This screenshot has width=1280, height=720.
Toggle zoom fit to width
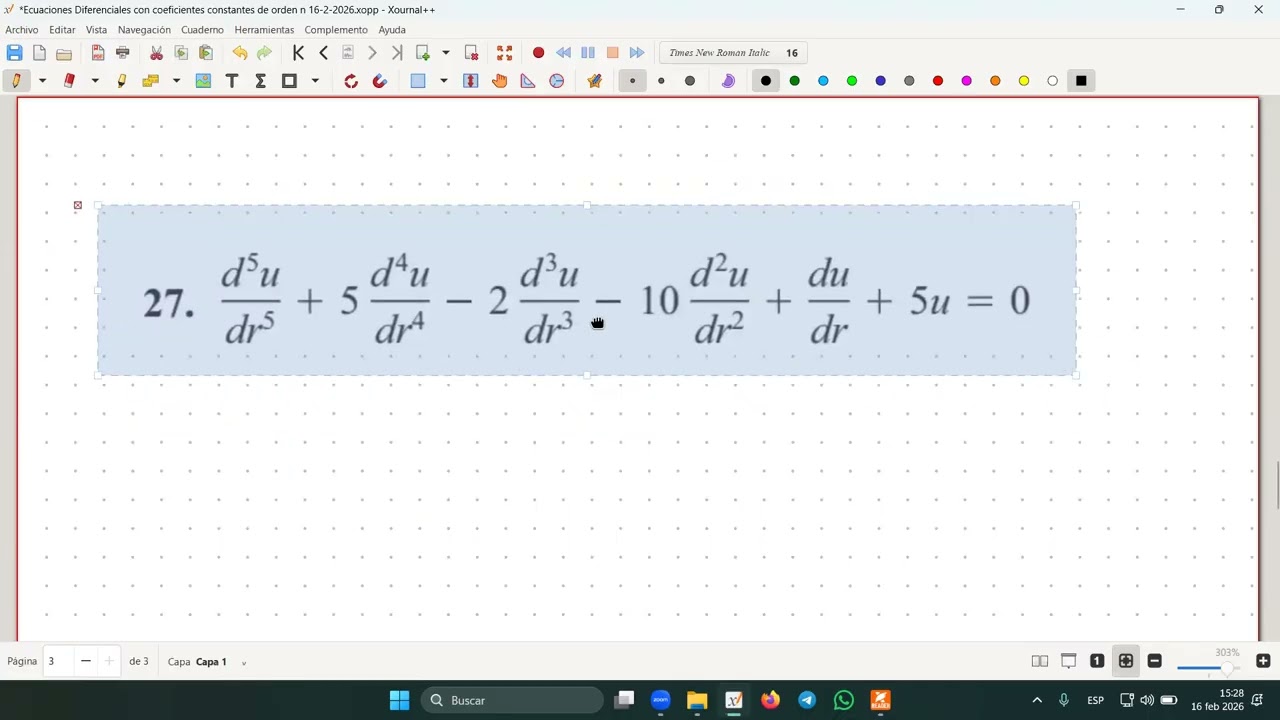click(x=1126, y=661)
